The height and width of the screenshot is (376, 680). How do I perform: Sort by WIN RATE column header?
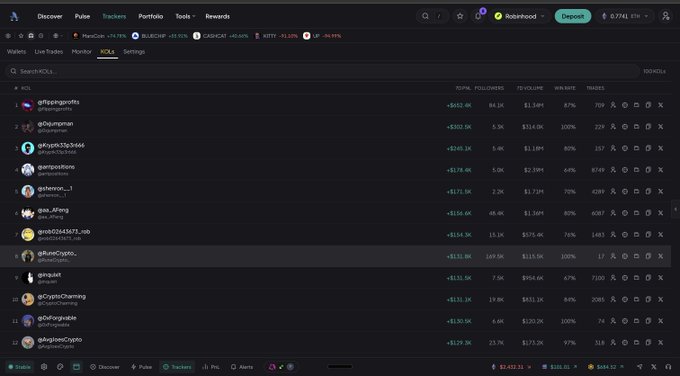coord(565,88)
